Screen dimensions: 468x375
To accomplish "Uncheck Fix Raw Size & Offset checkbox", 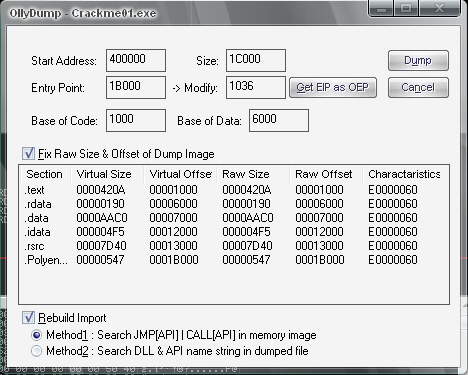I will (28, 154).
